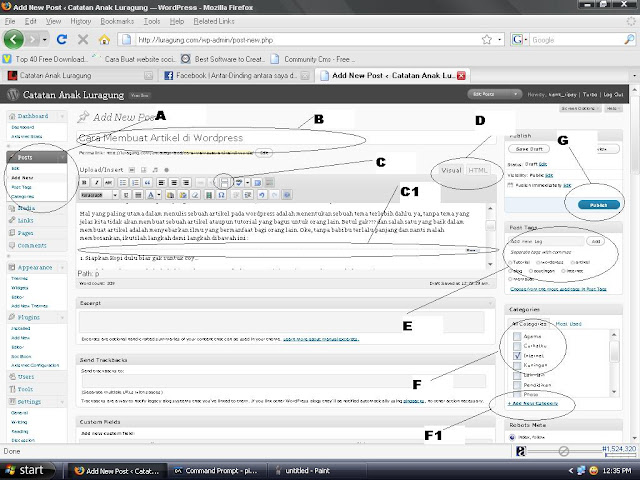Switch to Facebook browser tab
The image size is (640, 480).
click(x=236, y=76)
